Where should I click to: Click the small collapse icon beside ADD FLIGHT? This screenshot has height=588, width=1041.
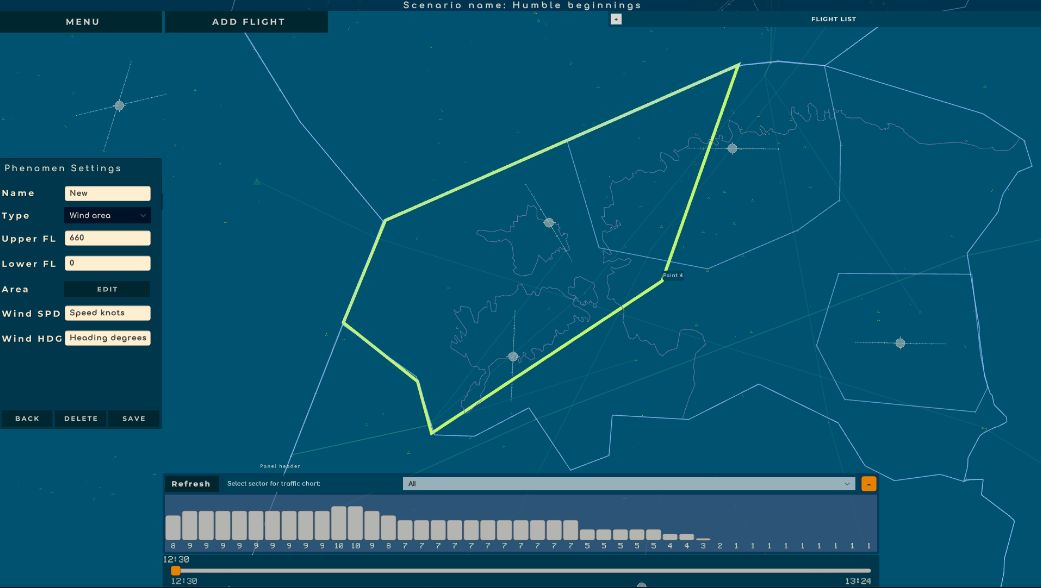[x=616, y=18]
